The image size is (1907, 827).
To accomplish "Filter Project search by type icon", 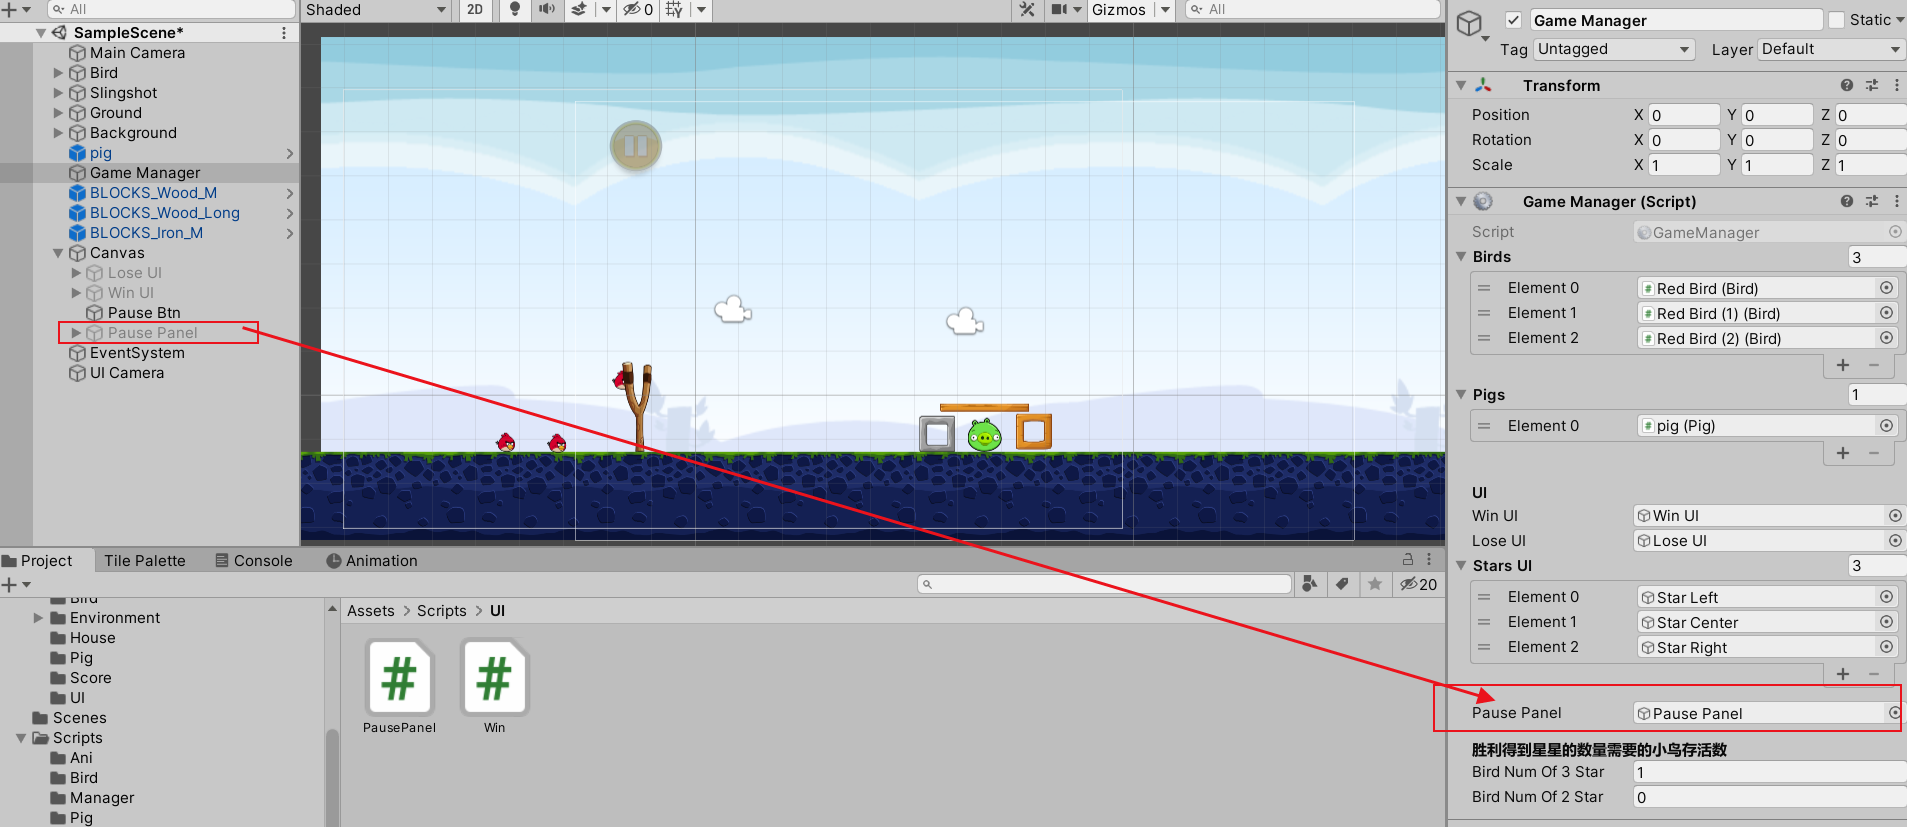I will [1309, 584].
